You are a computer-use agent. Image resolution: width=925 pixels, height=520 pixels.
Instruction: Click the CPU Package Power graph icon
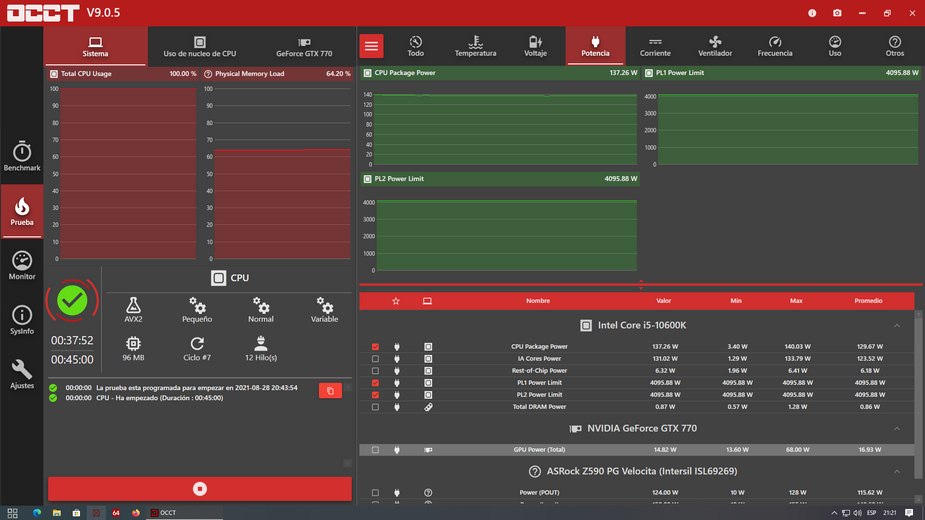coord(368,73)
